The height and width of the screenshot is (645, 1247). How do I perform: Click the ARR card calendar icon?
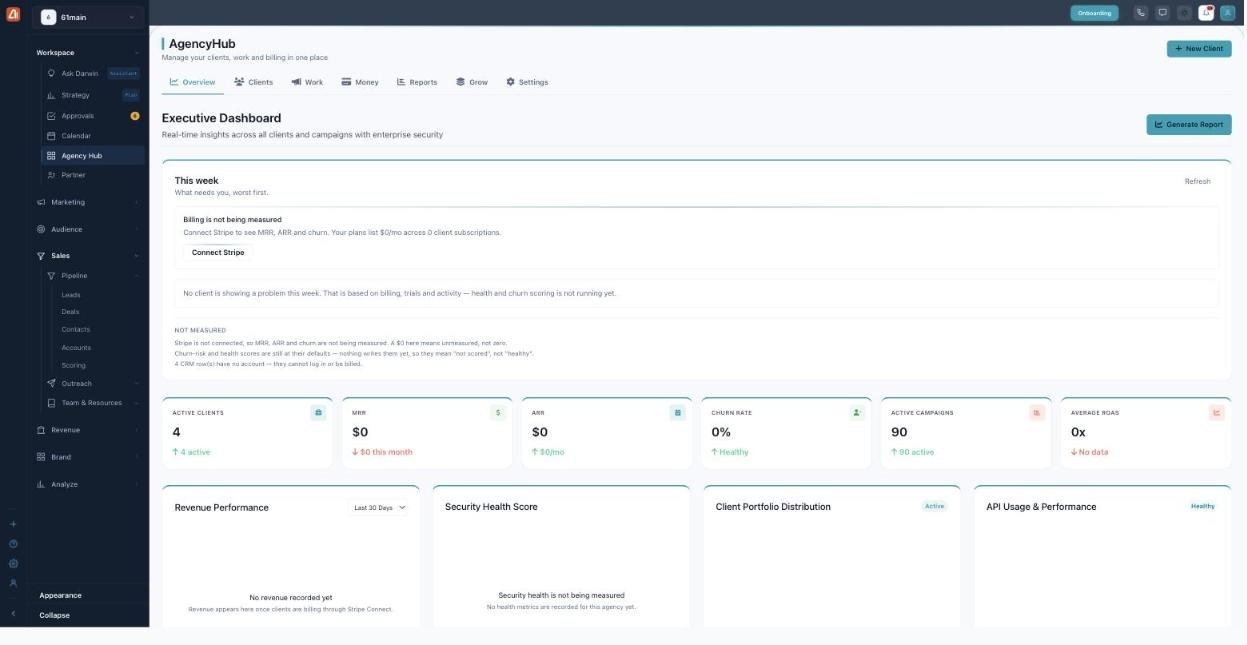(677, 412)
